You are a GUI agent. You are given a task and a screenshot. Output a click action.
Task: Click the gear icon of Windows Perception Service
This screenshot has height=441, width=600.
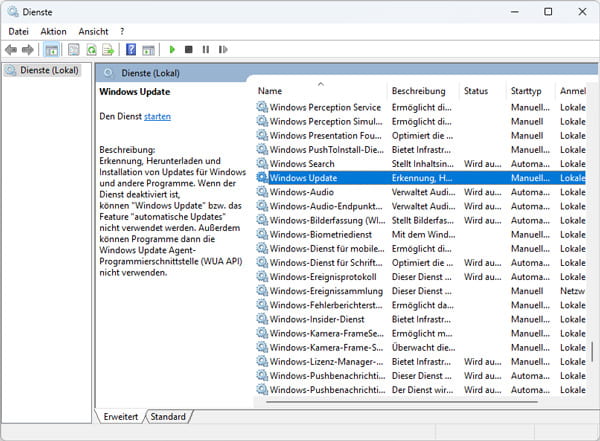pyautogui.click(x=262, y=107)
